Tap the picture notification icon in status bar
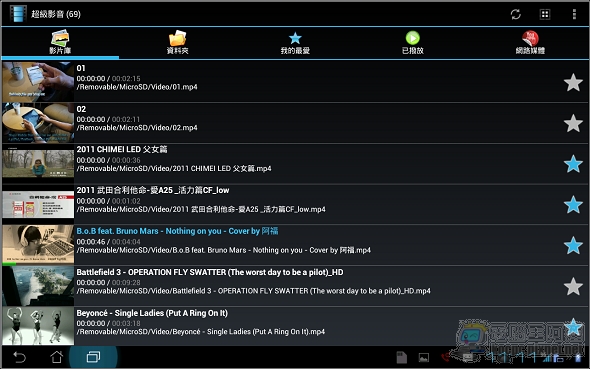Viewport: 590px width, 369px height. [424, 357]
